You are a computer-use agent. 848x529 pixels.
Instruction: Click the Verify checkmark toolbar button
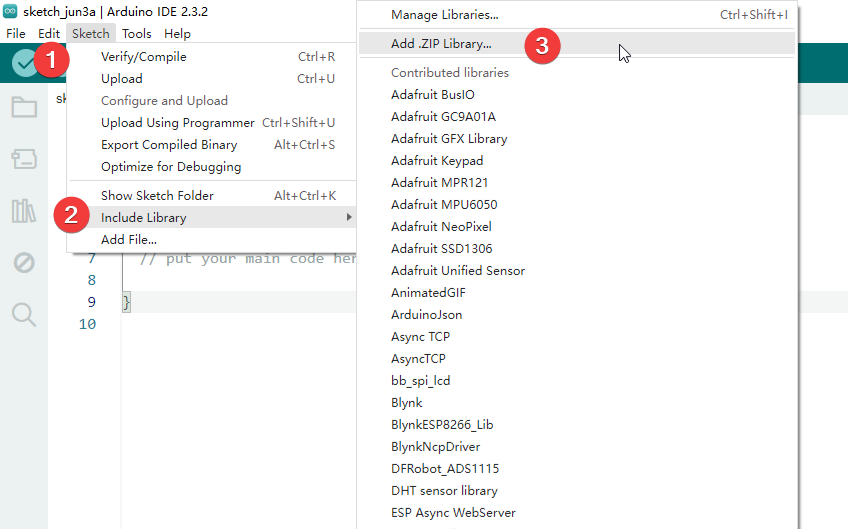click(25, 63)
